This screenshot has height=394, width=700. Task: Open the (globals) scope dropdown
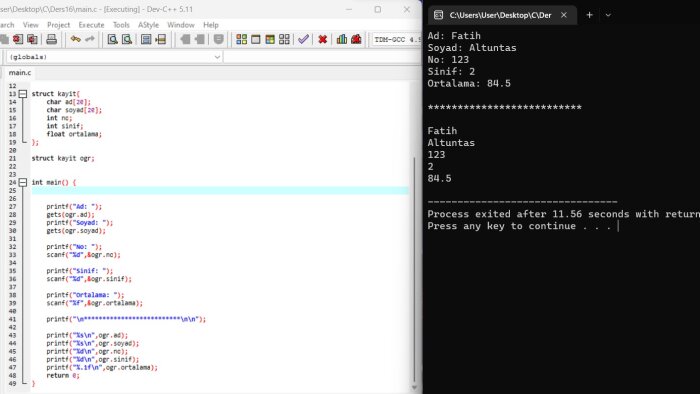click(115, 57)
